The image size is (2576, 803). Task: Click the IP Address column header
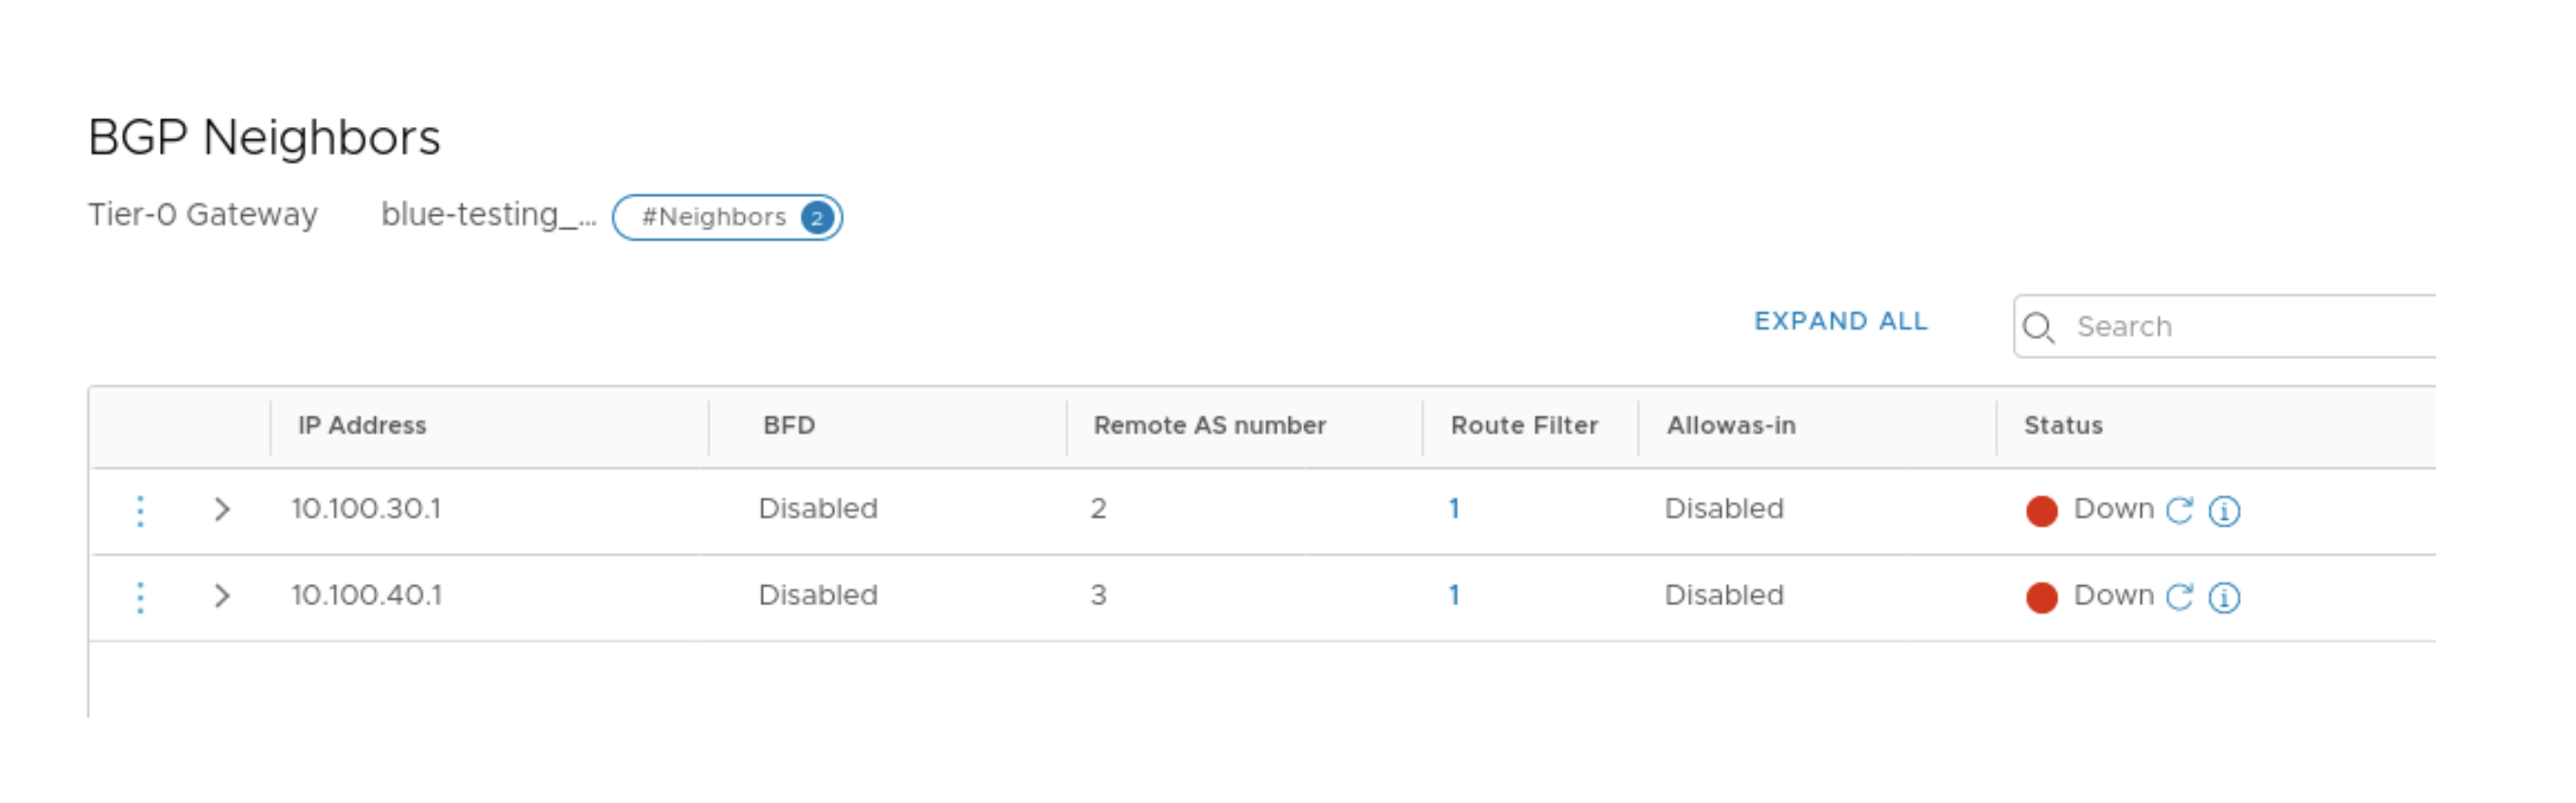[x=362, y=426]
